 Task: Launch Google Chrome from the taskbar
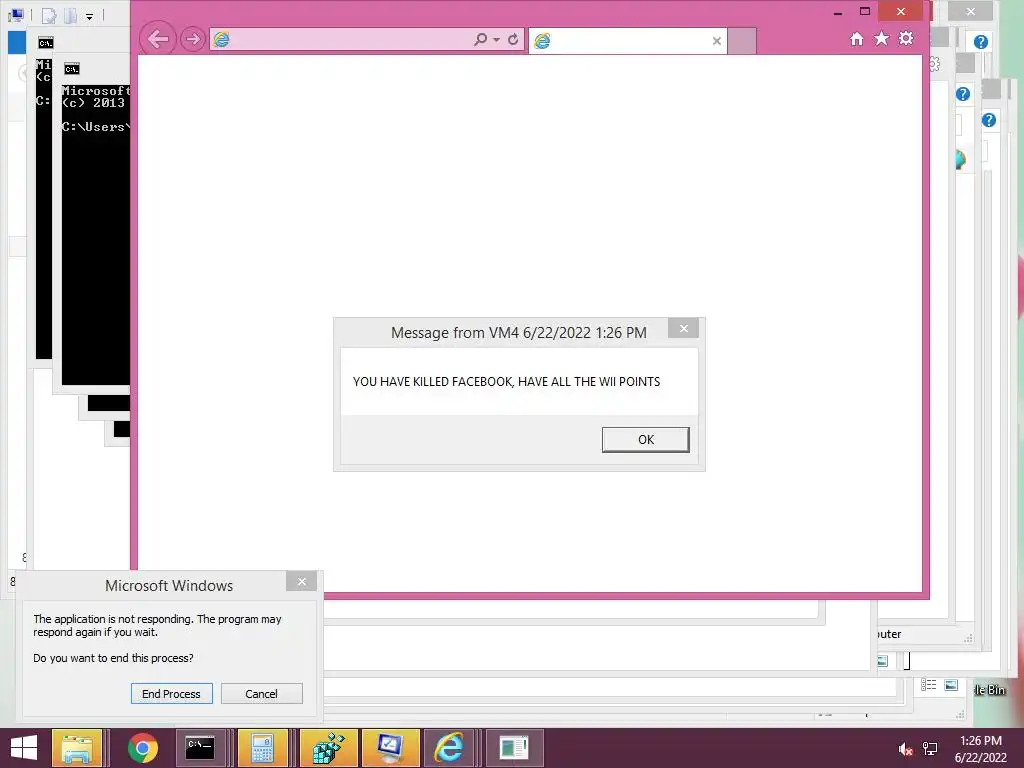coord(142,748)
